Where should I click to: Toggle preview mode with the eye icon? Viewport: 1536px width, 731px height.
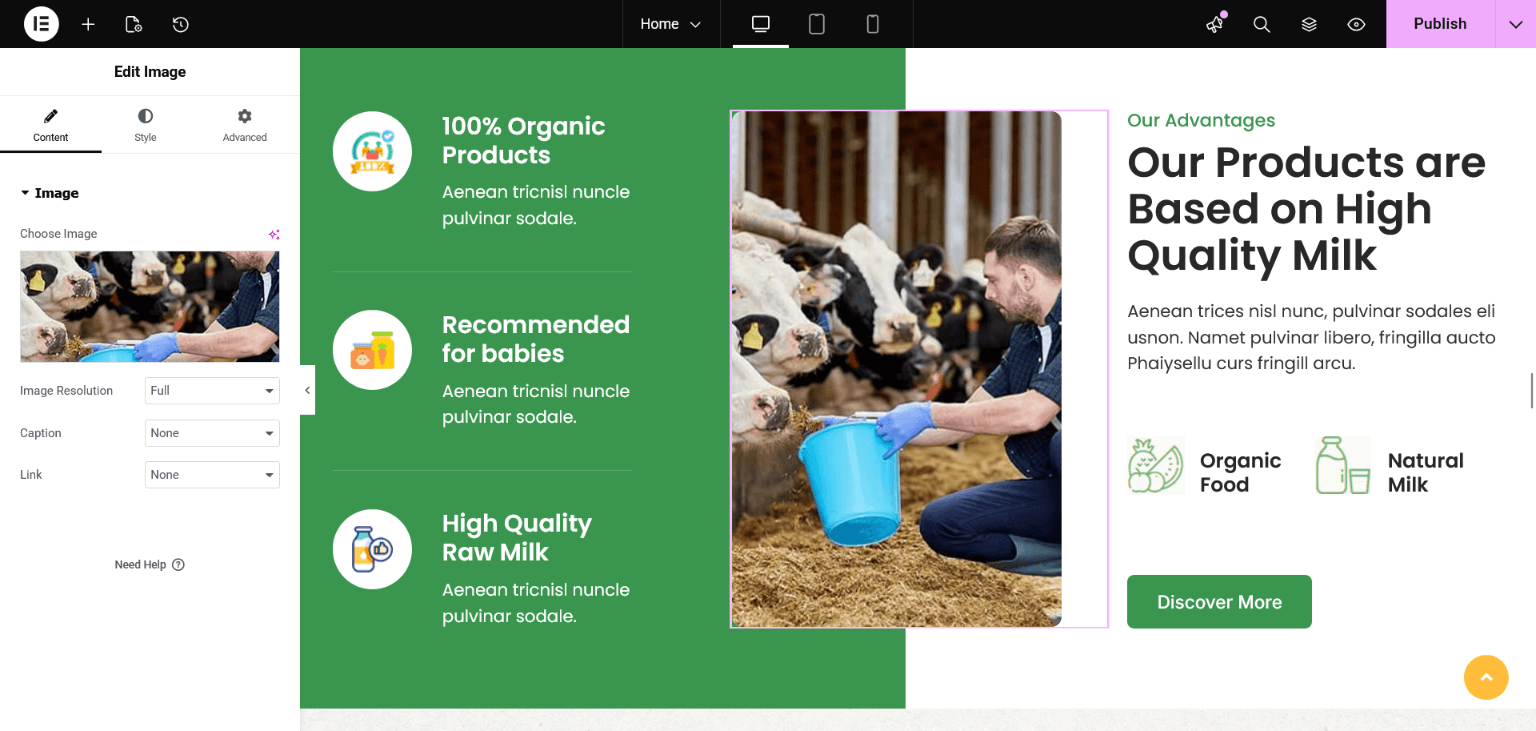tap(1356, 24)
